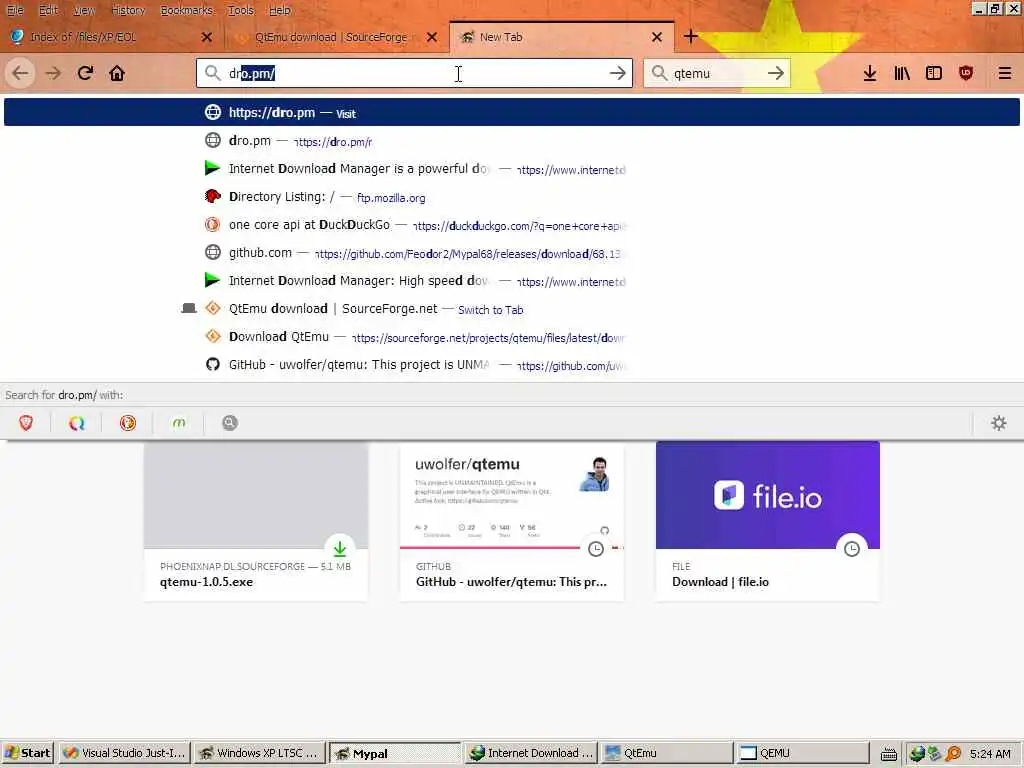
Task: Go back with the back arrow button
Action: tap(20, 73)
